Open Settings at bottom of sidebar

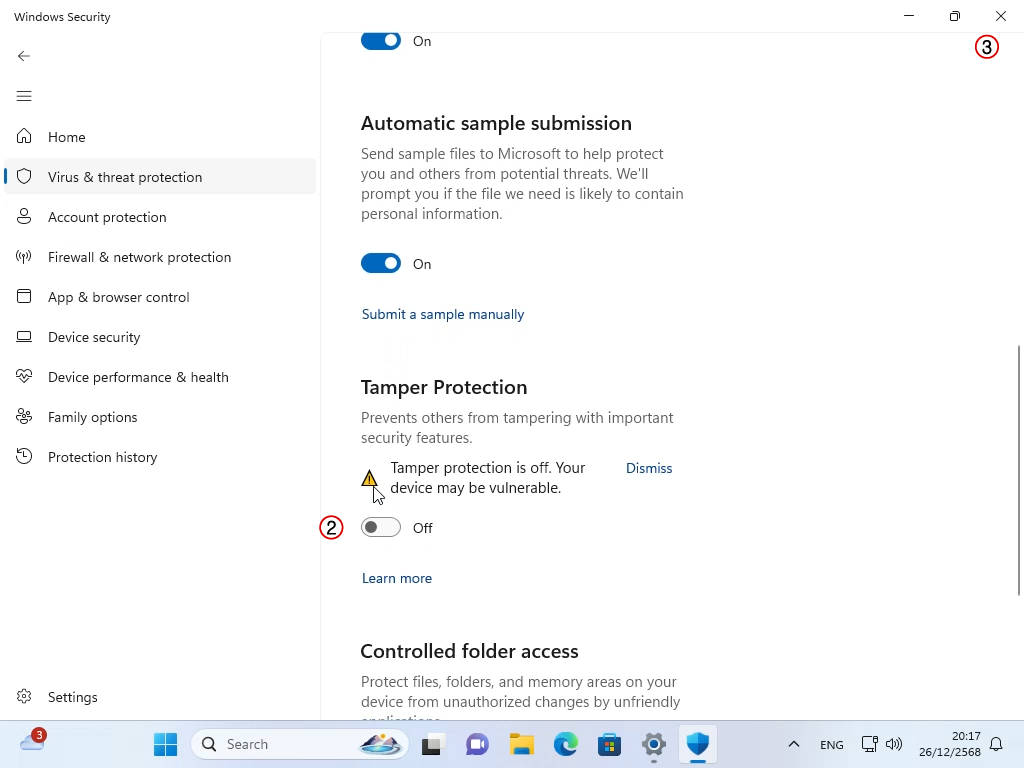[x=72, y=697]
